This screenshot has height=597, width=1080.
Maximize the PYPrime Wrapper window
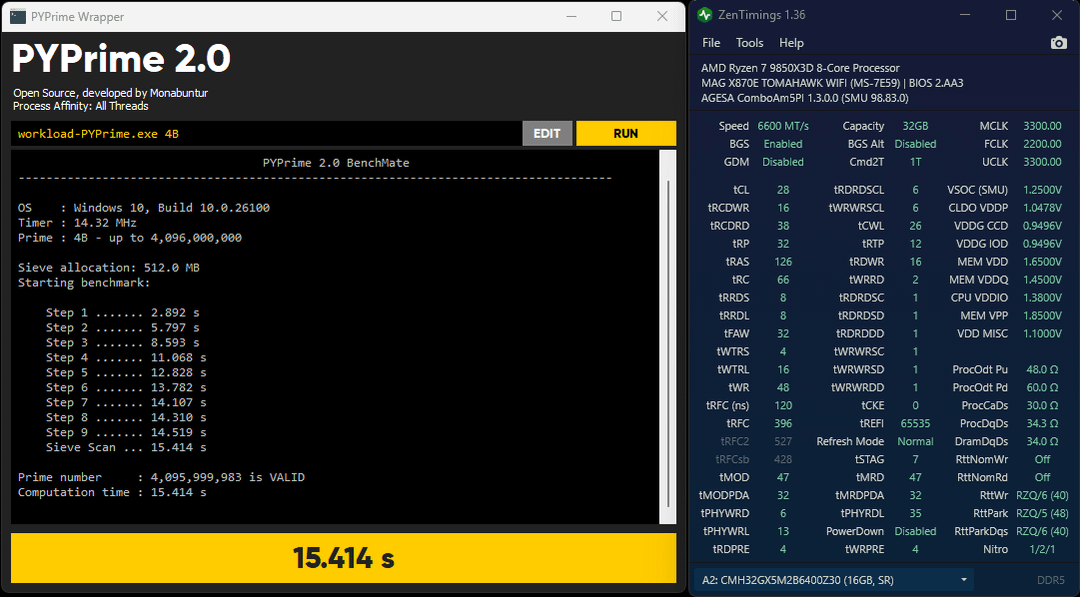[x=616, y=16]
